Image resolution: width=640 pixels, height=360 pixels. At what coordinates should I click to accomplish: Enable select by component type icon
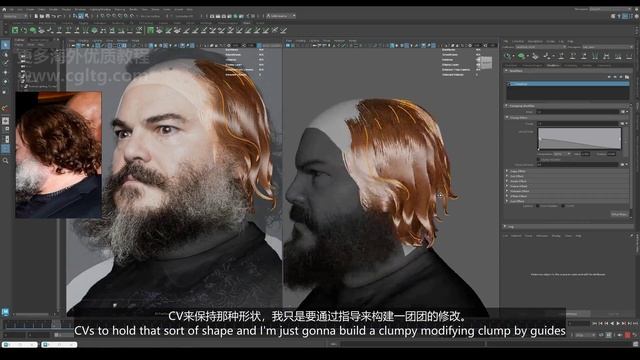click(x=87, y=16)
